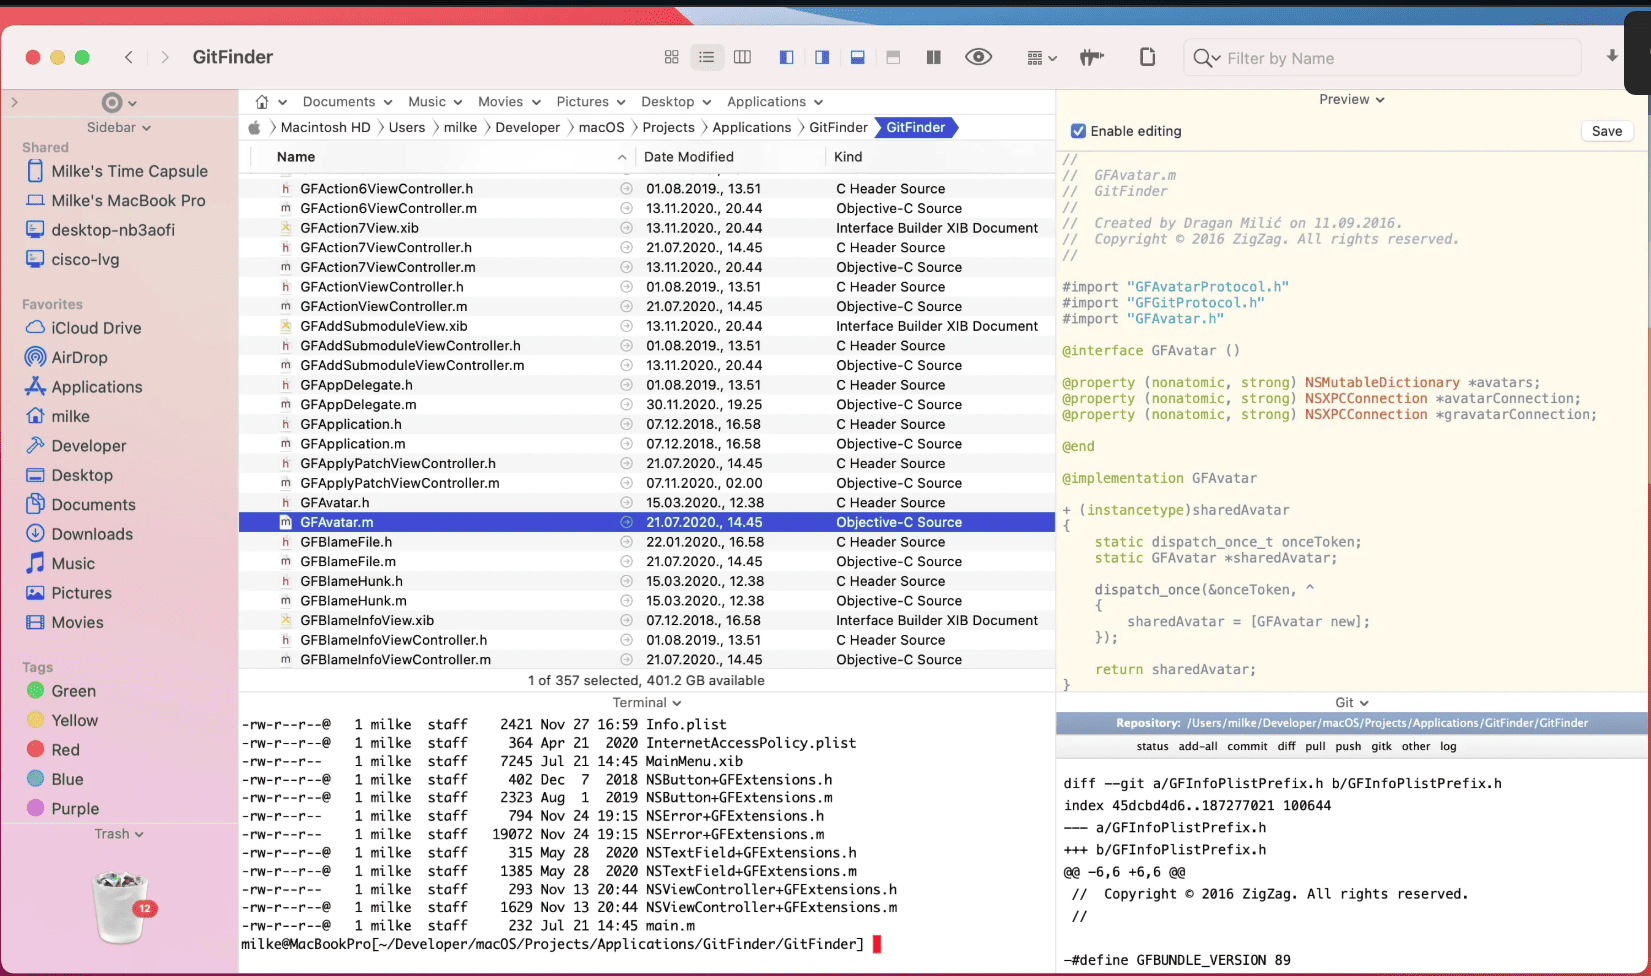Run git push command
This screenshot has width=1651, height=976.
1348,746
